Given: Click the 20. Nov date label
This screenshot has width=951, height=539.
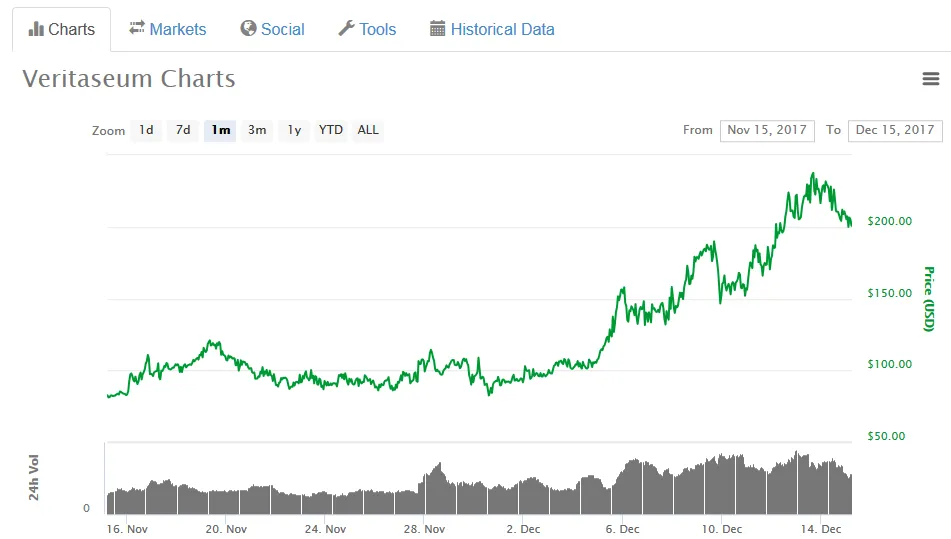Looking at the screenshot, I should click(226, 529).
